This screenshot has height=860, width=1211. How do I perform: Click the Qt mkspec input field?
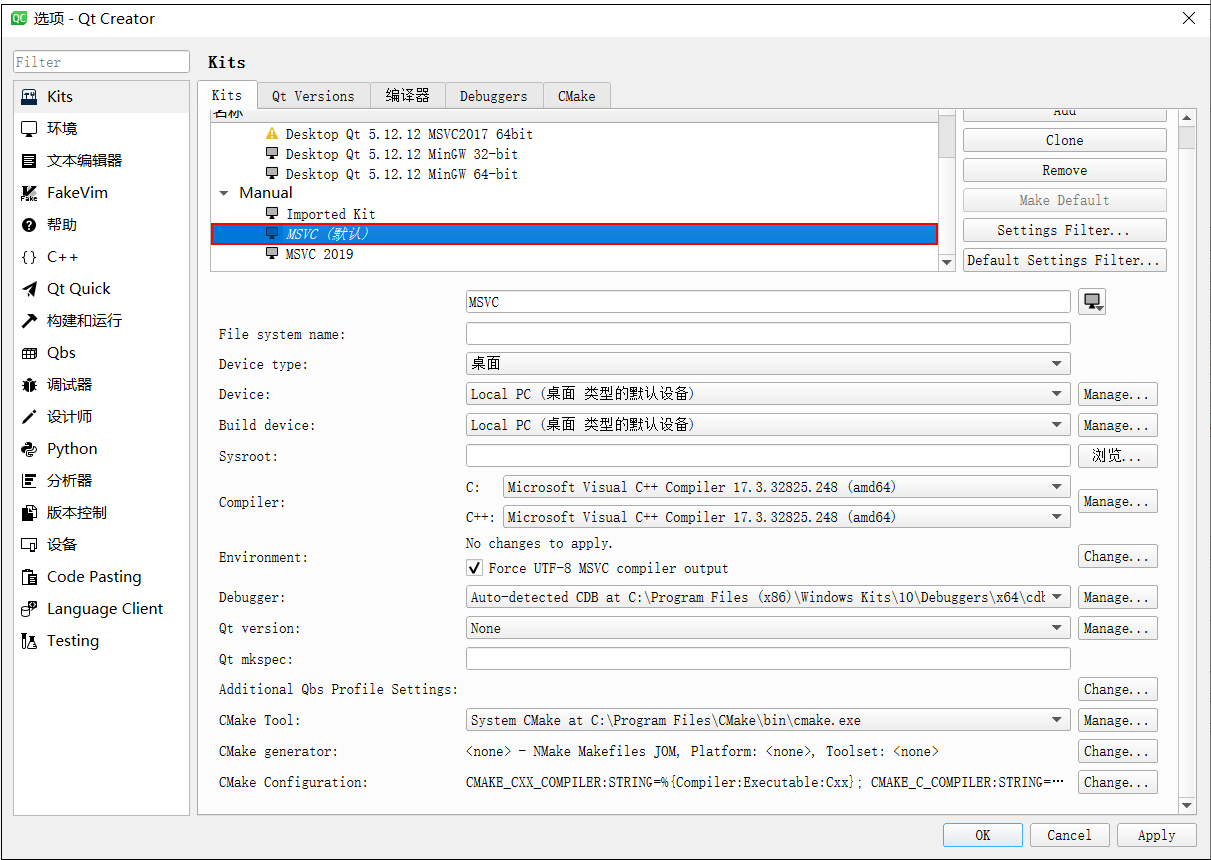pyautogui.click(x=768, y=659)
